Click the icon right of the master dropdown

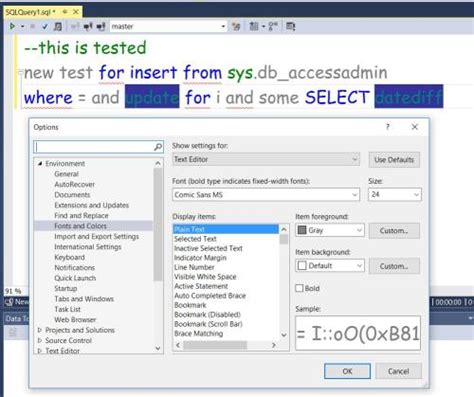pyautogui.click(x=236, y=26)
